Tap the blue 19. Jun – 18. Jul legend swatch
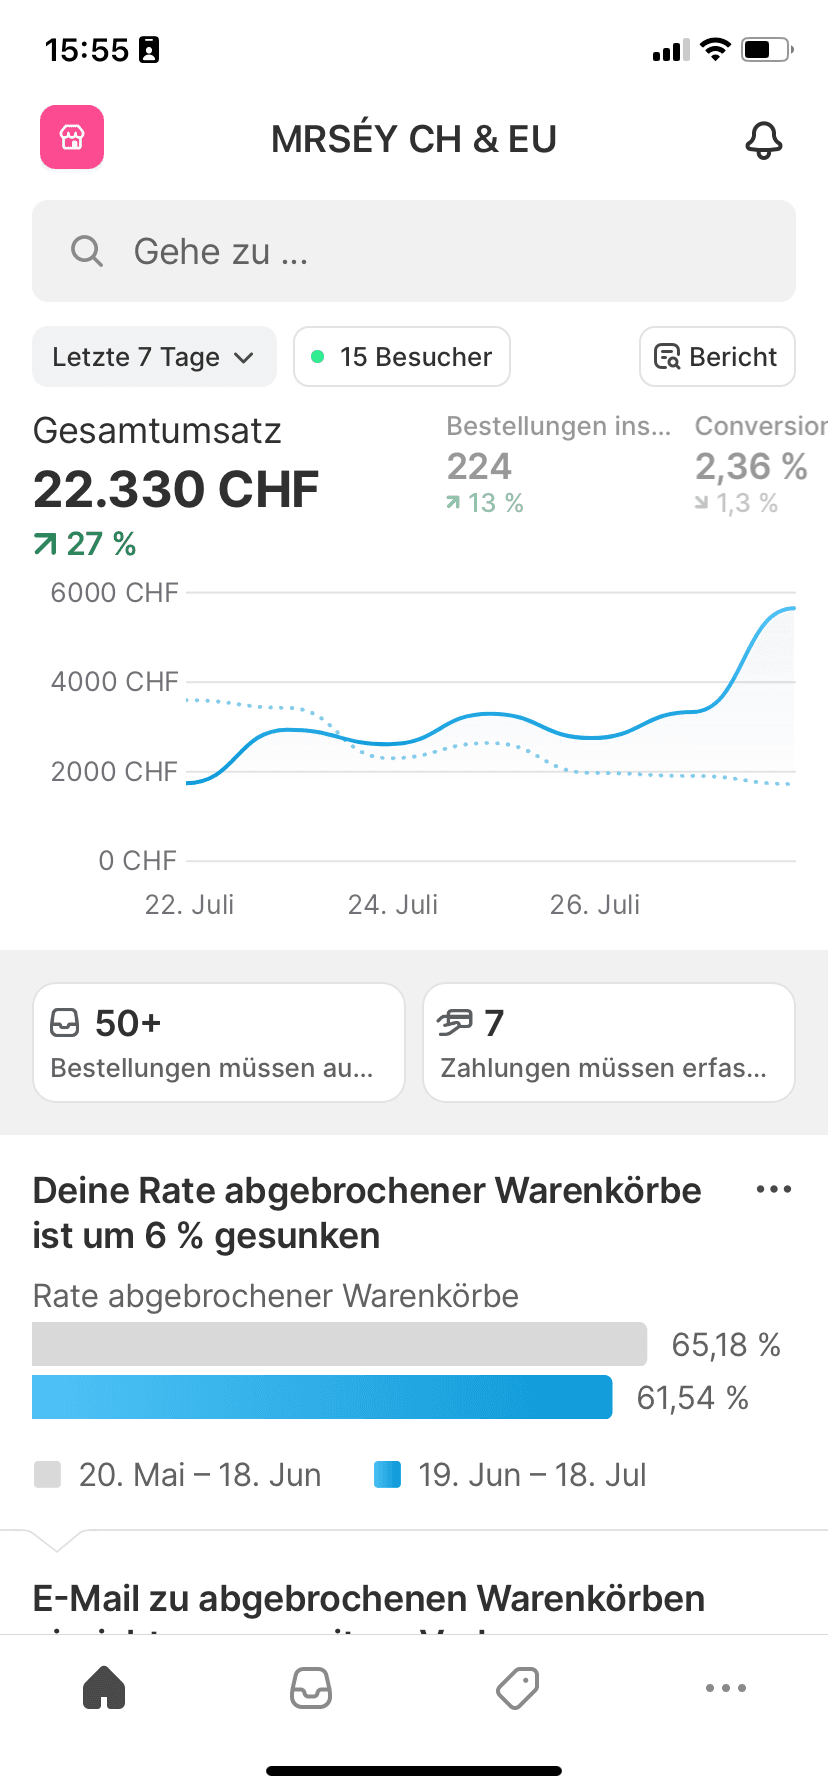 (387, 1475)
